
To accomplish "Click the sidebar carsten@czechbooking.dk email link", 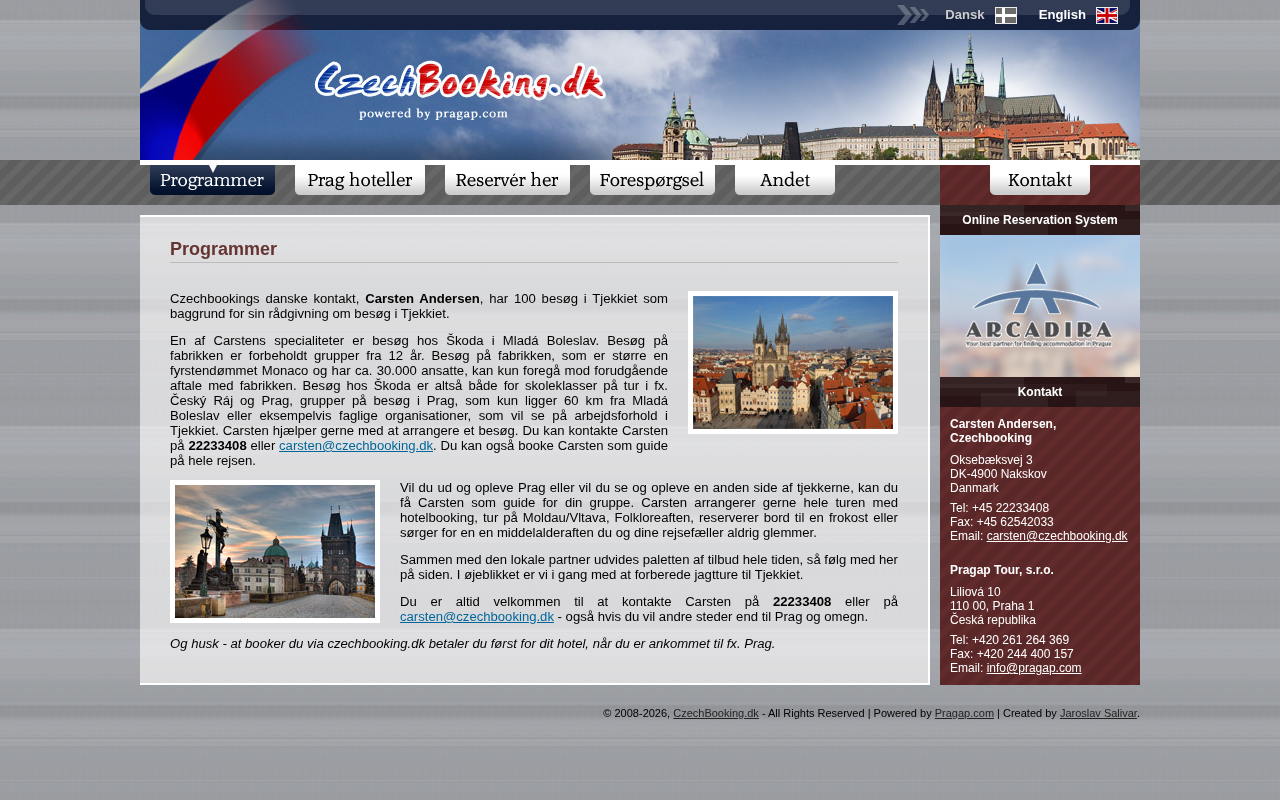I will coord(1057,536).
